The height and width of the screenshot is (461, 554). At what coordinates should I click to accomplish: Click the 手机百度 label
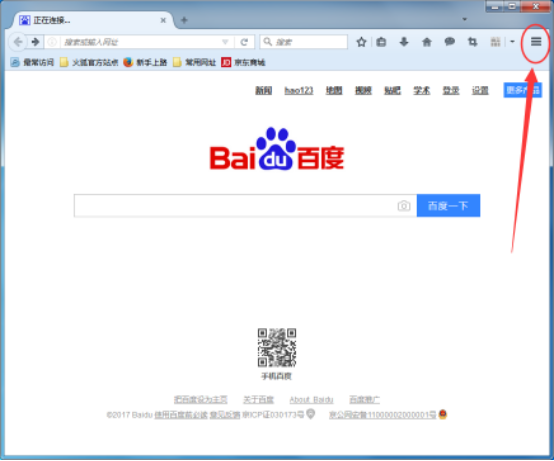276,376
